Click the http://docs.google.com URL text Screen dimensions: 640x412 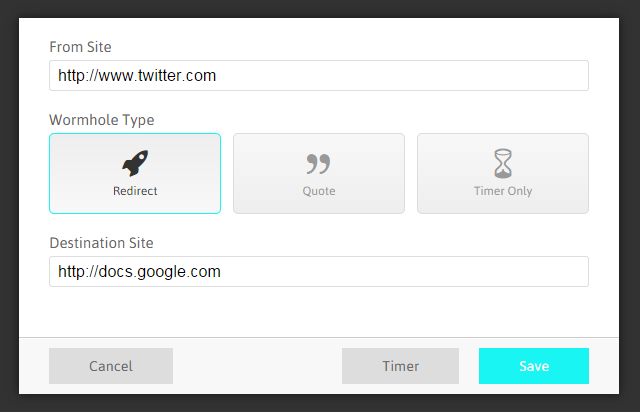(x=139, y=272)
